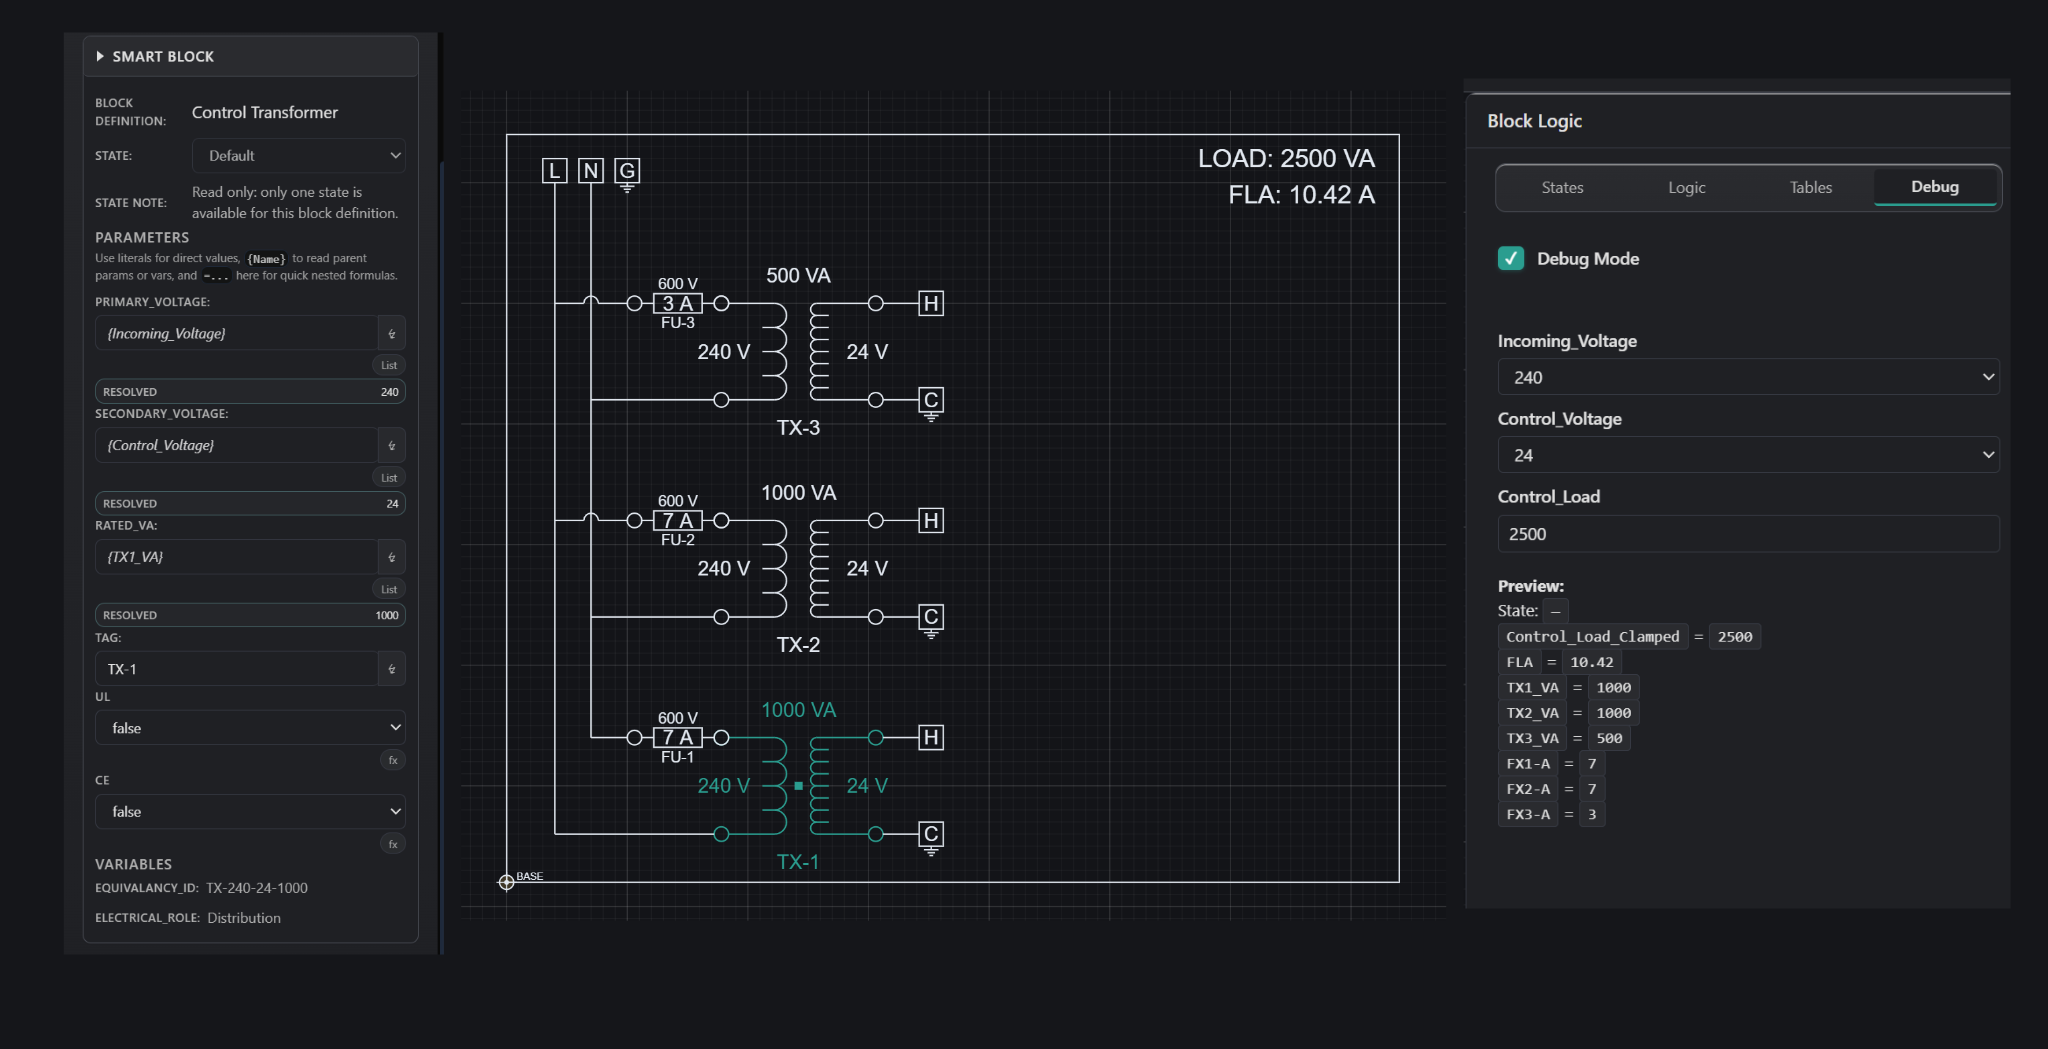Click the H terminal of TX-1
2048x1049 pixels.
pos(931,737)
